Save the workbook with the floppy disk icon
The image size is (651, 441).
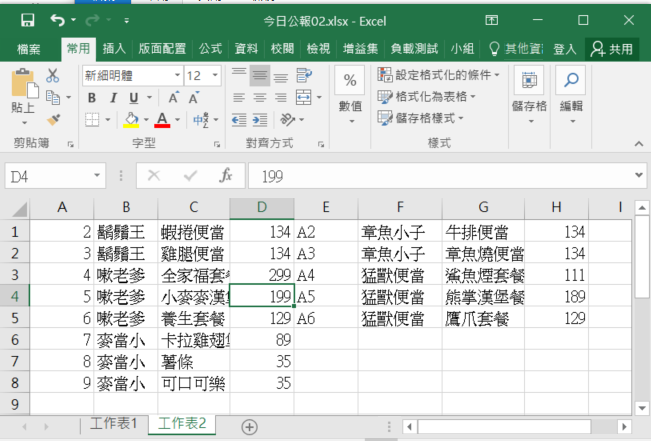(27, 20)
